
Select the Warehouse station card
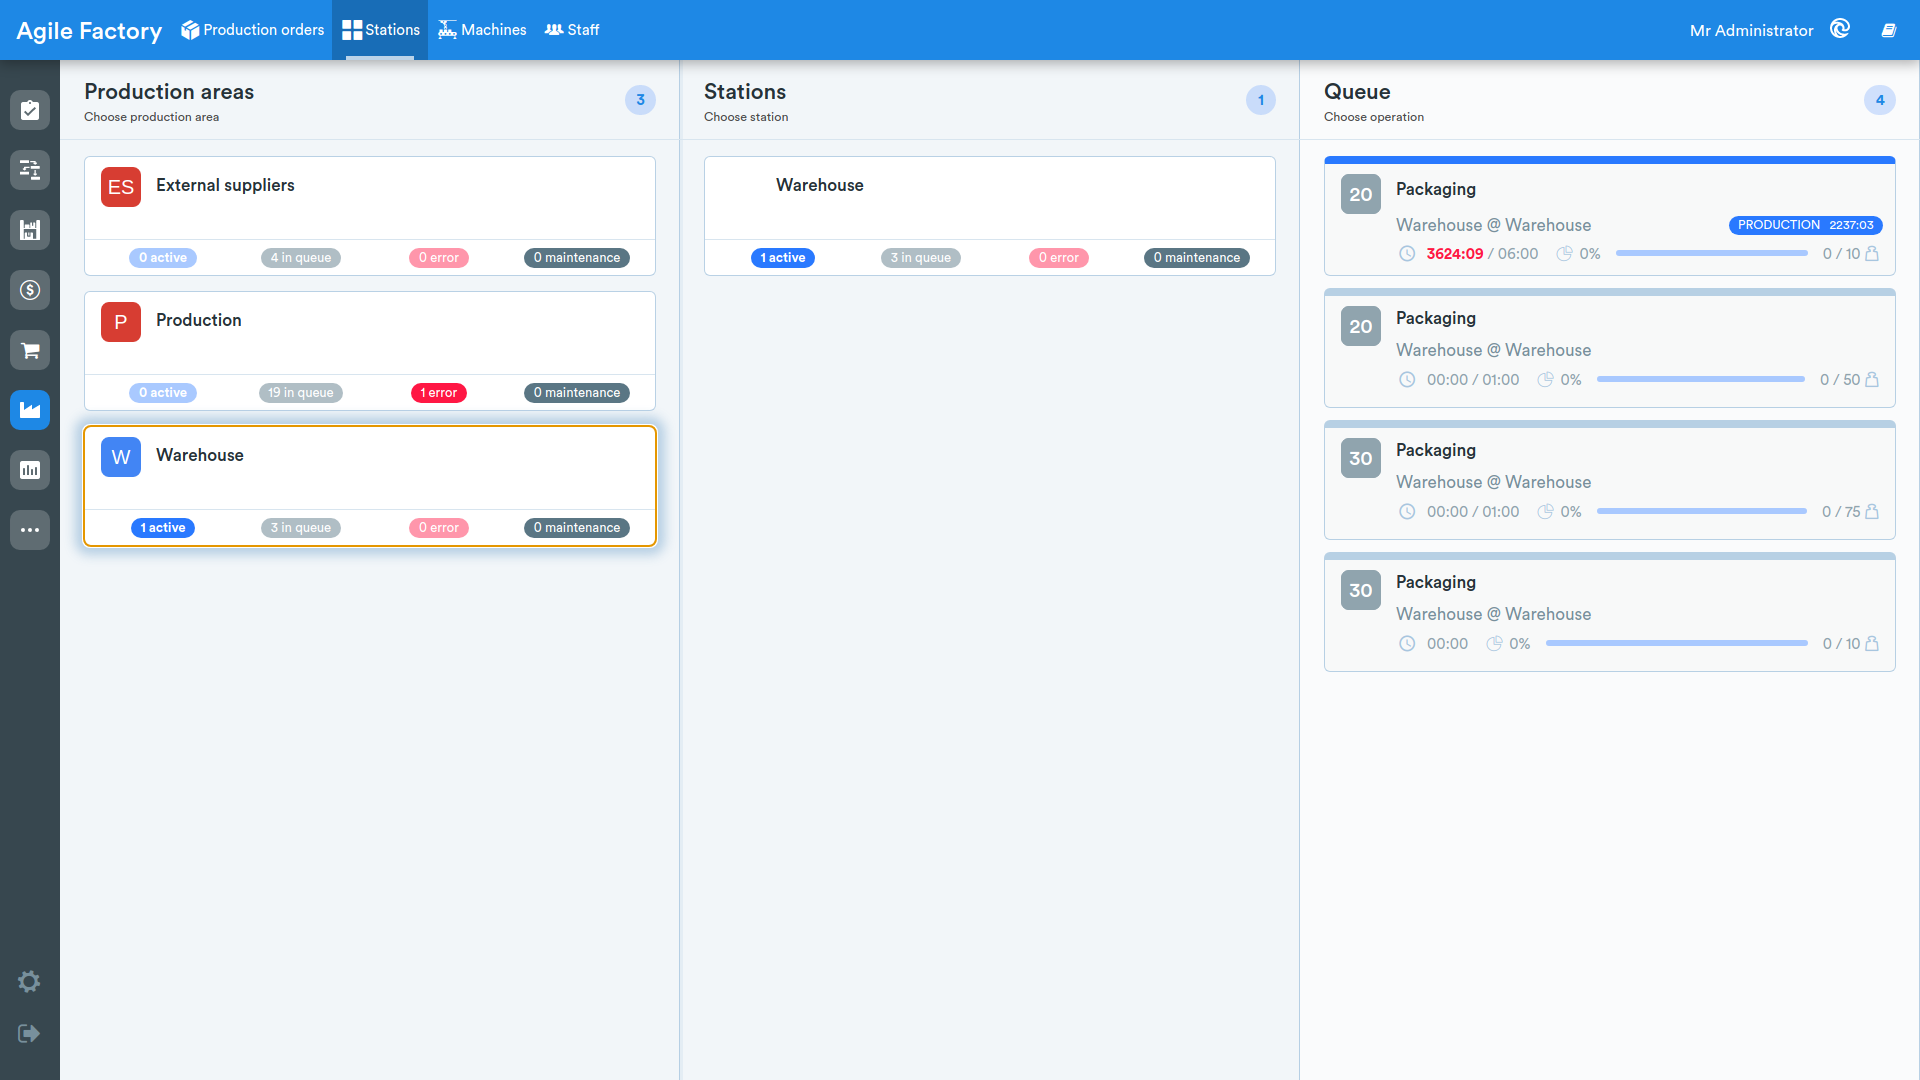coord(990,216)
